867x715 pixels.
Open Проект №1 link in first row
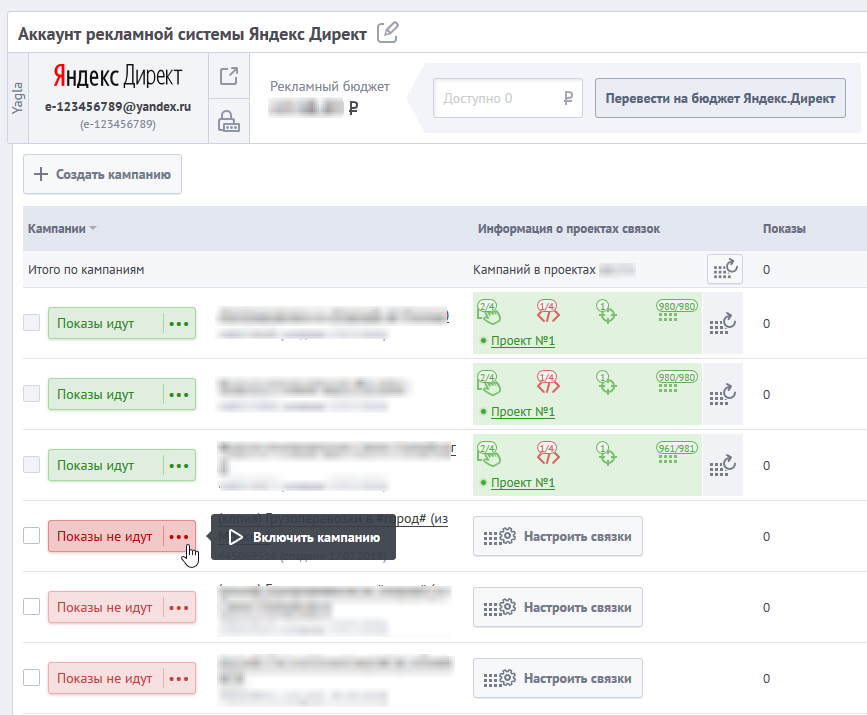coord(523,341)
